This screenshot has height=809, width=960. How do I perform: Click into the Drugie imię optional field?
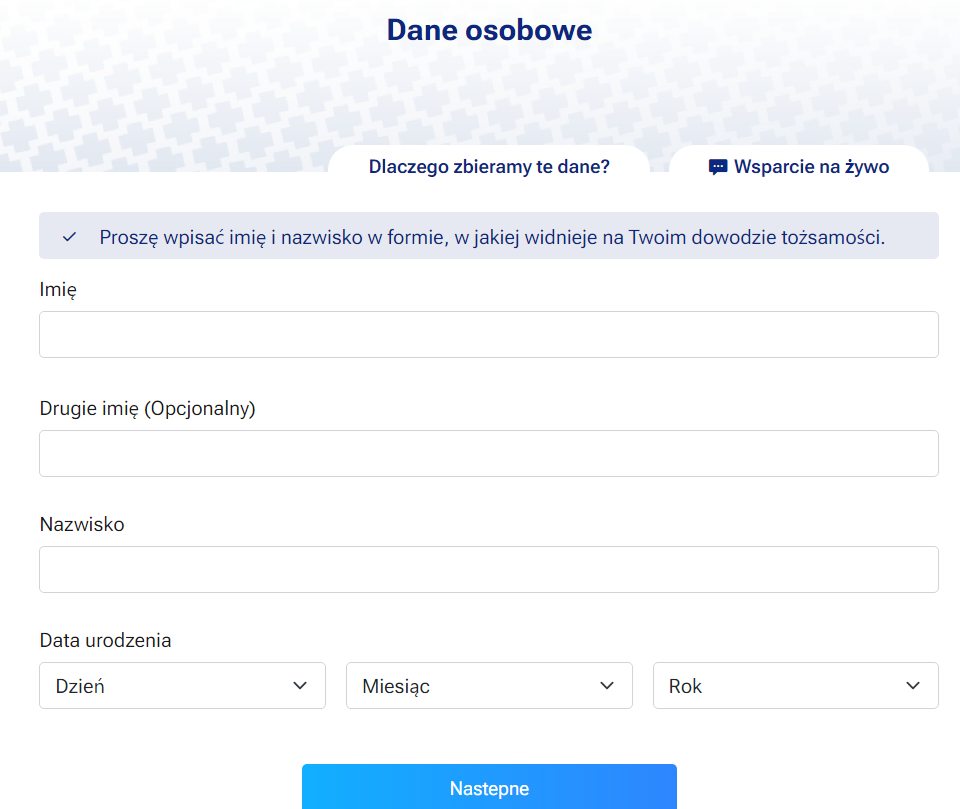click(x=489, y=453)
